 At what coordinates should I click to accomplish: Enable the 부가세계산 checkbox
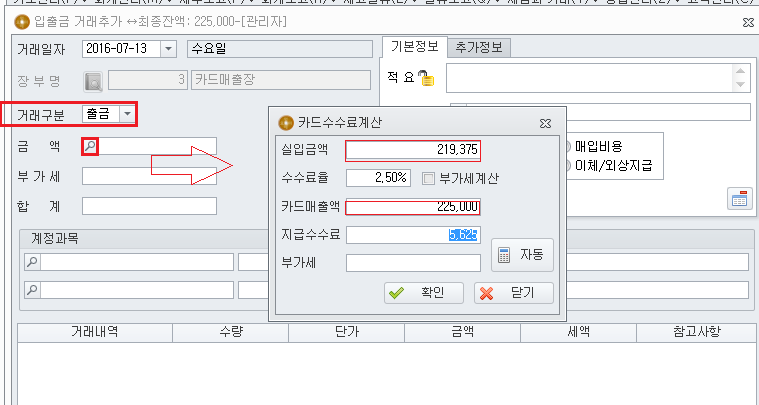pos(428,179)
